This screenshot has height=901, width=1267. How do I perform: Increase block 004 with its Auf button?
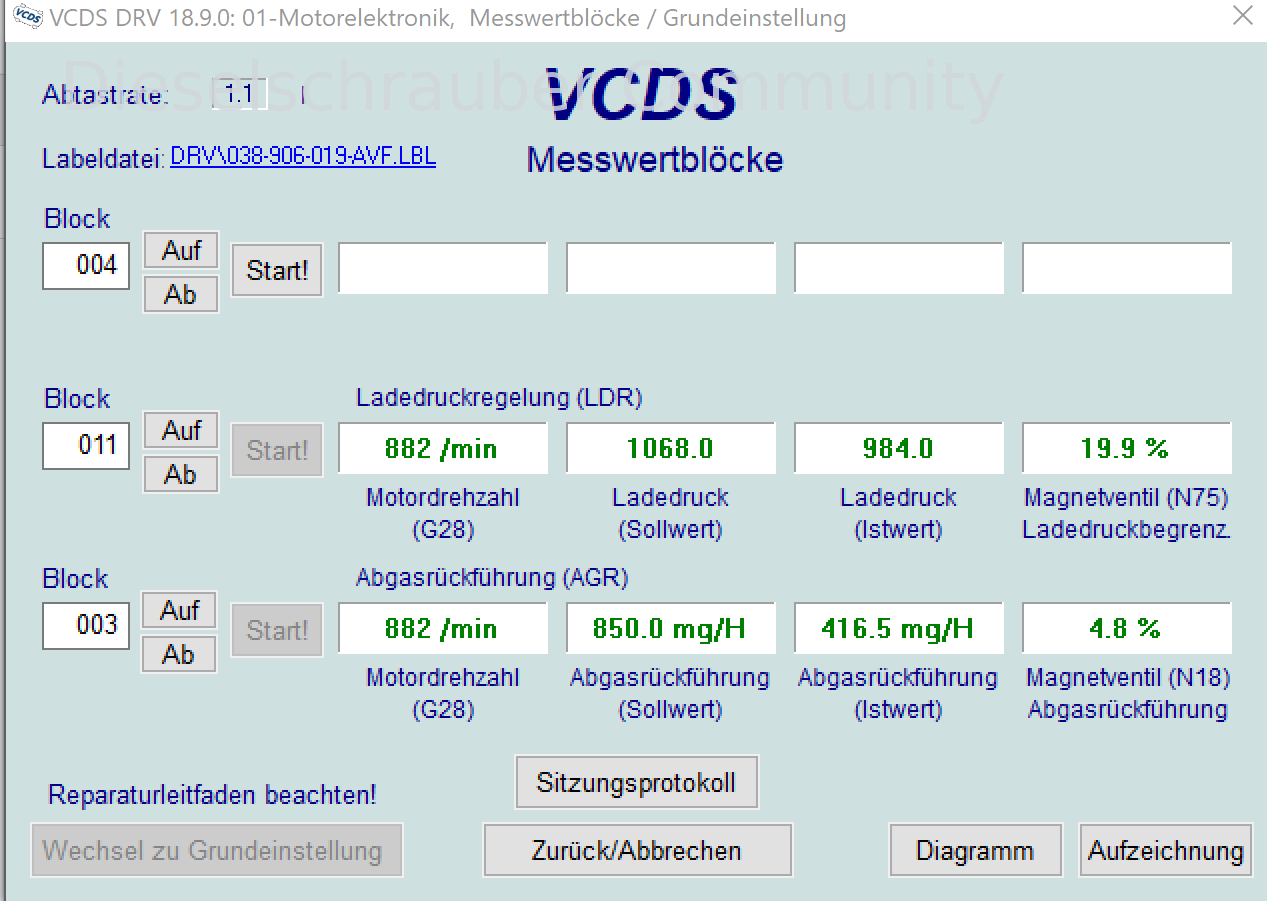181,251
